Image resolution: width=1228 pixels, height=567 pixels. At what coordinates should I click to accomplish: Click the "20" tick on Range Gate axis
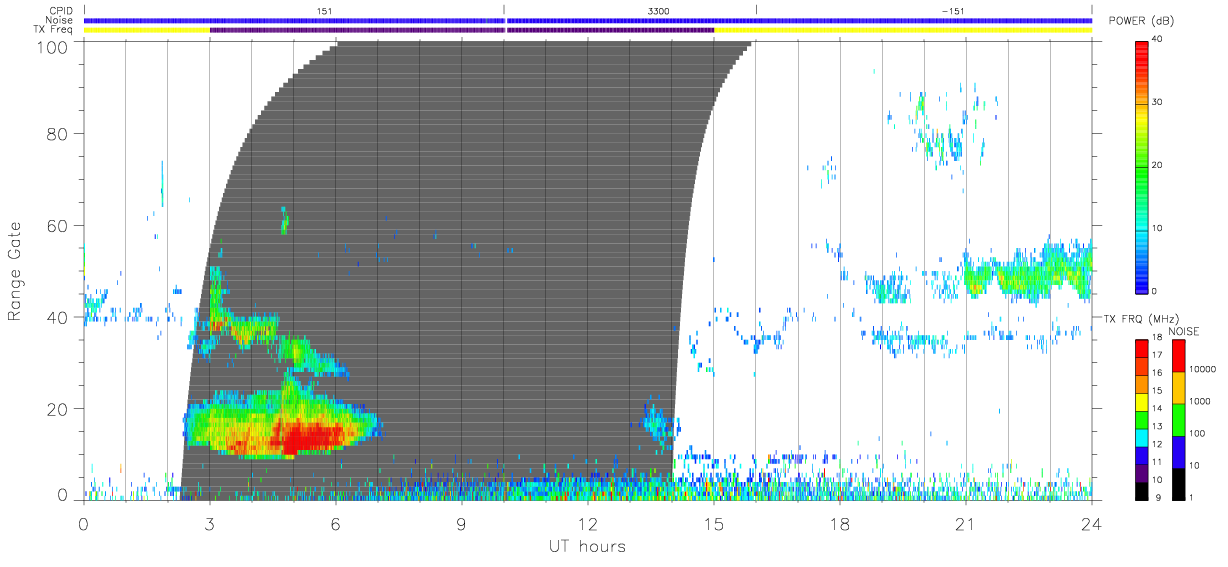(x=58, y=410)
